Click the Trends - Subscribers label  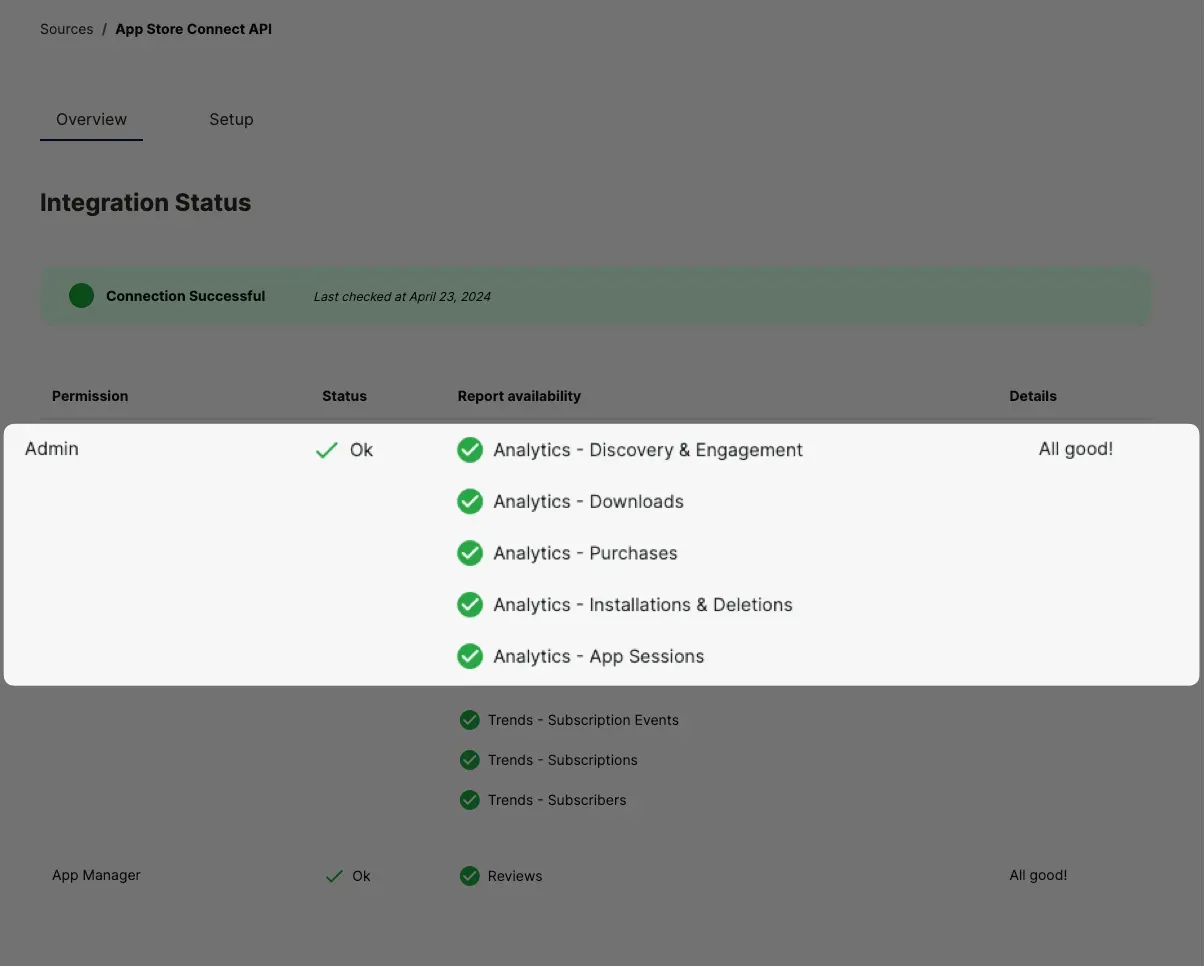[x=557, y=800]
